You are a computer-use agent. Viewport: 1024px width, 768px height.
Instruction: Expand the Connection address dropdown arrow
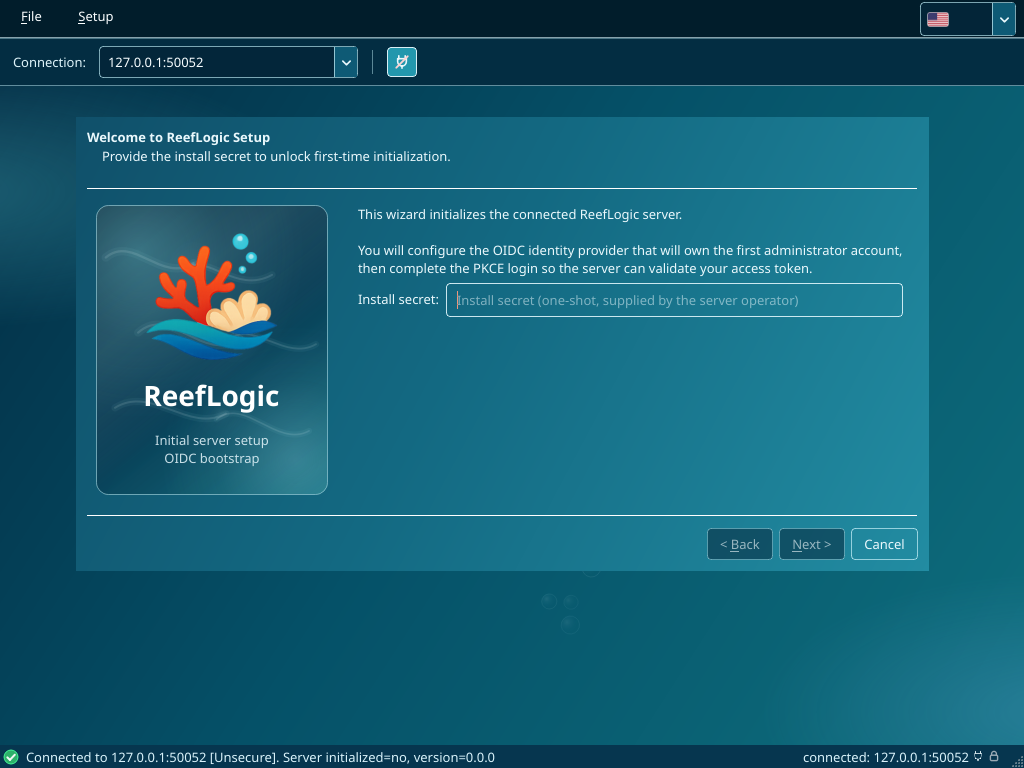tap(346, 62)
